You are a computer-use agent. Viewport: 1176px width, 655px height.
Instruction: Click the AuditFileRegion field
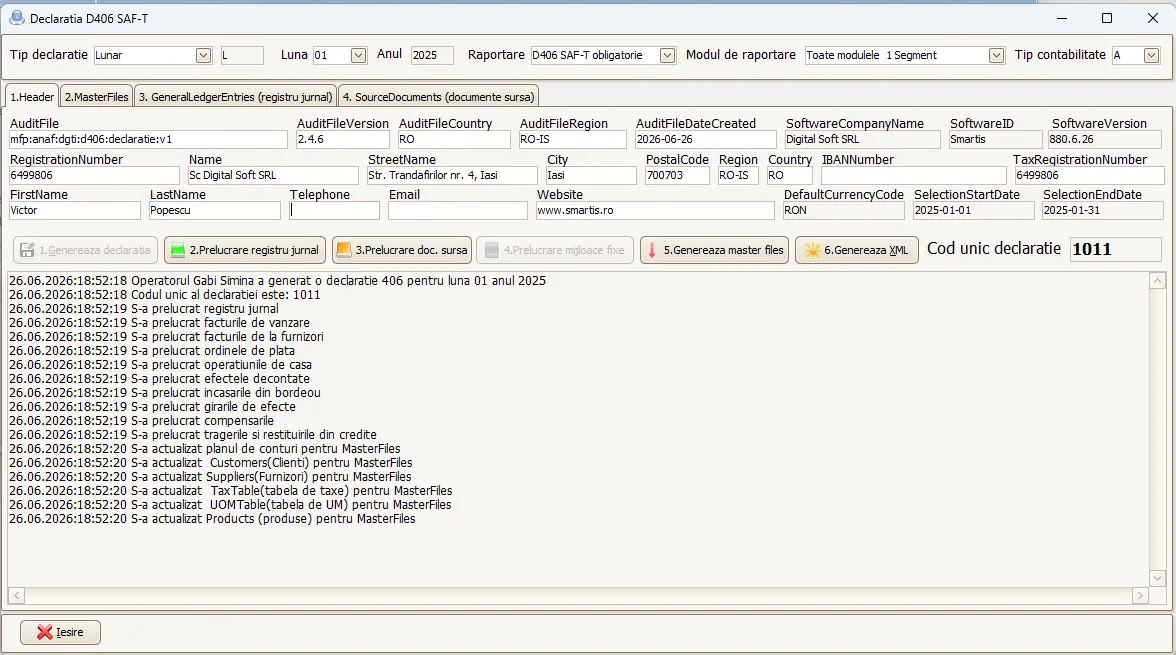pyautogui.click(x=572, y=140)
